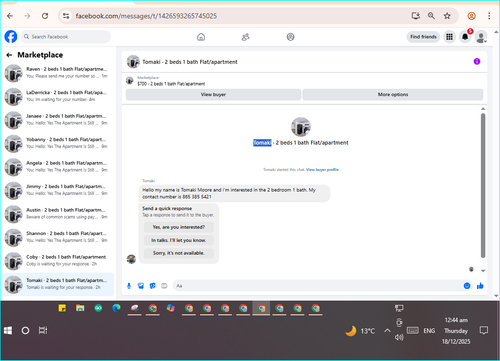The height and width of the screenshot is (361, 500).
Task: Click View buyer button
Action: (213, 95)
